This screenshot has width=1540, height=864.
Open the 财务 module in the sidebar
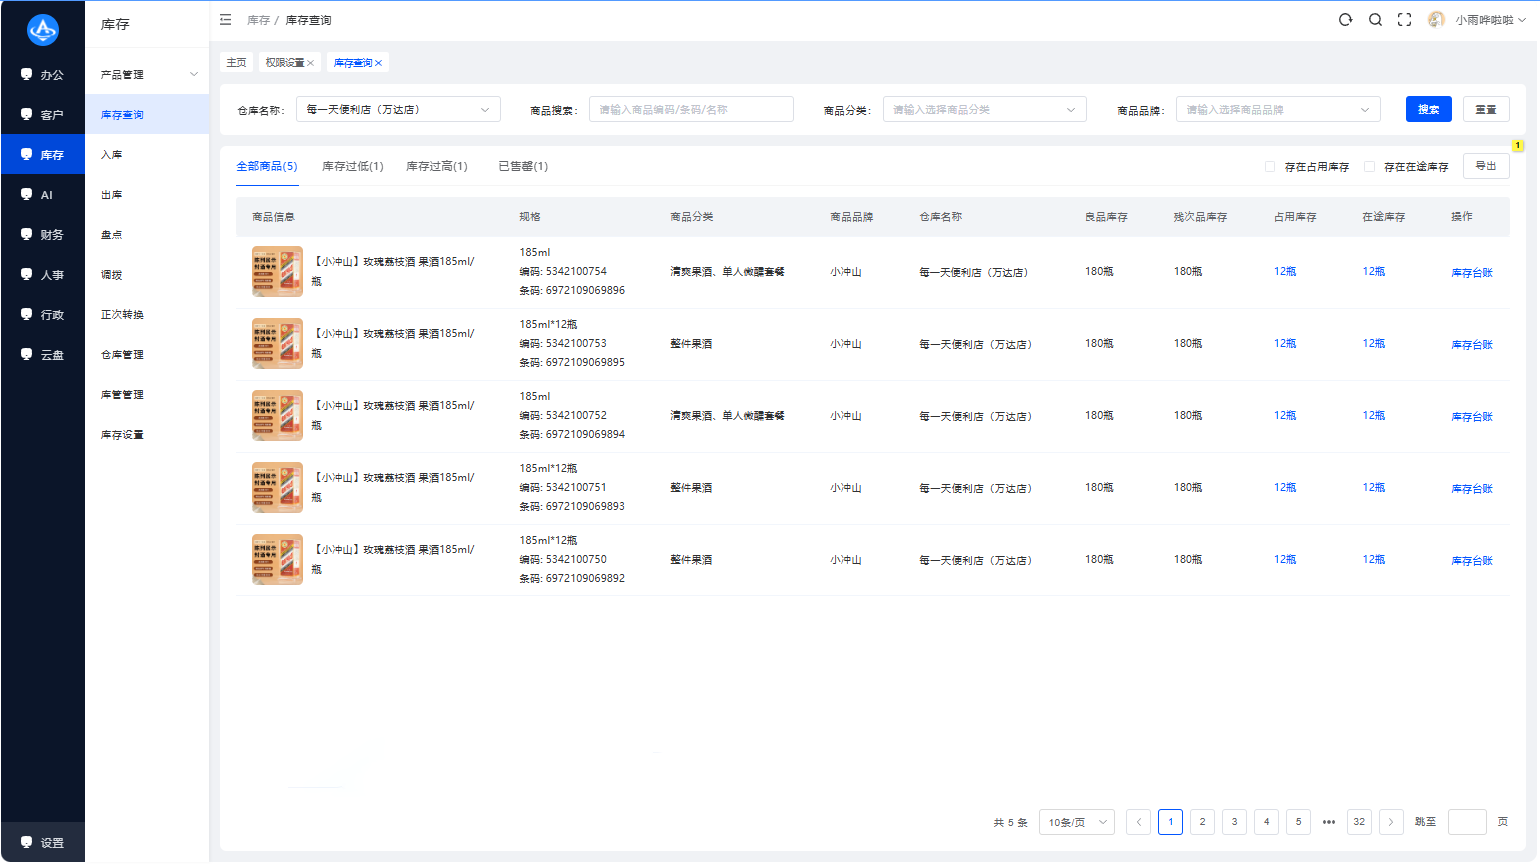[42, 235]
